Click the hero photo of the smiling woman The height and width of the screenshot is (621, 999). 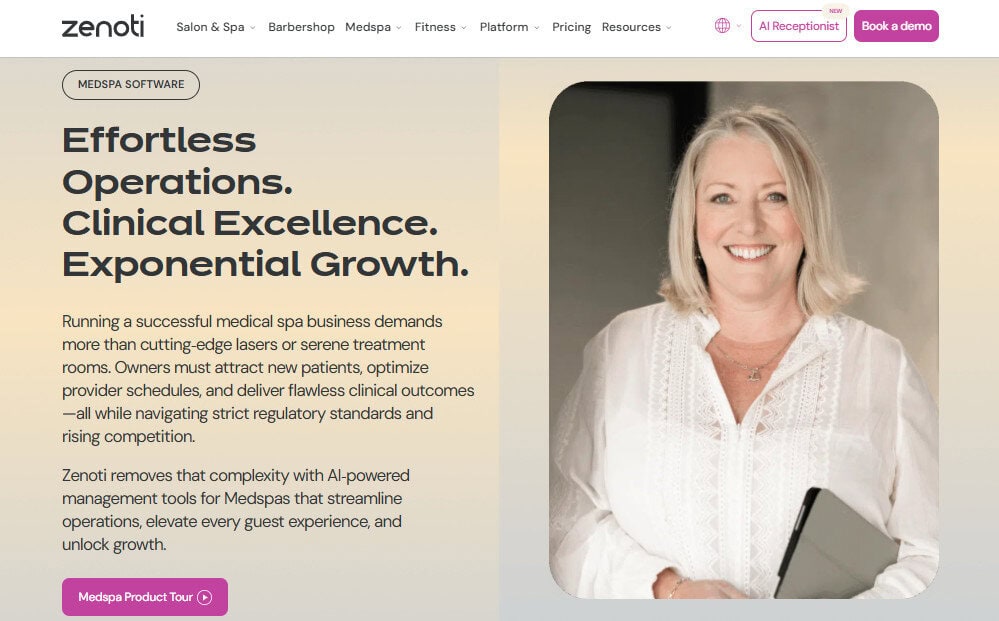tap(743, 340)
